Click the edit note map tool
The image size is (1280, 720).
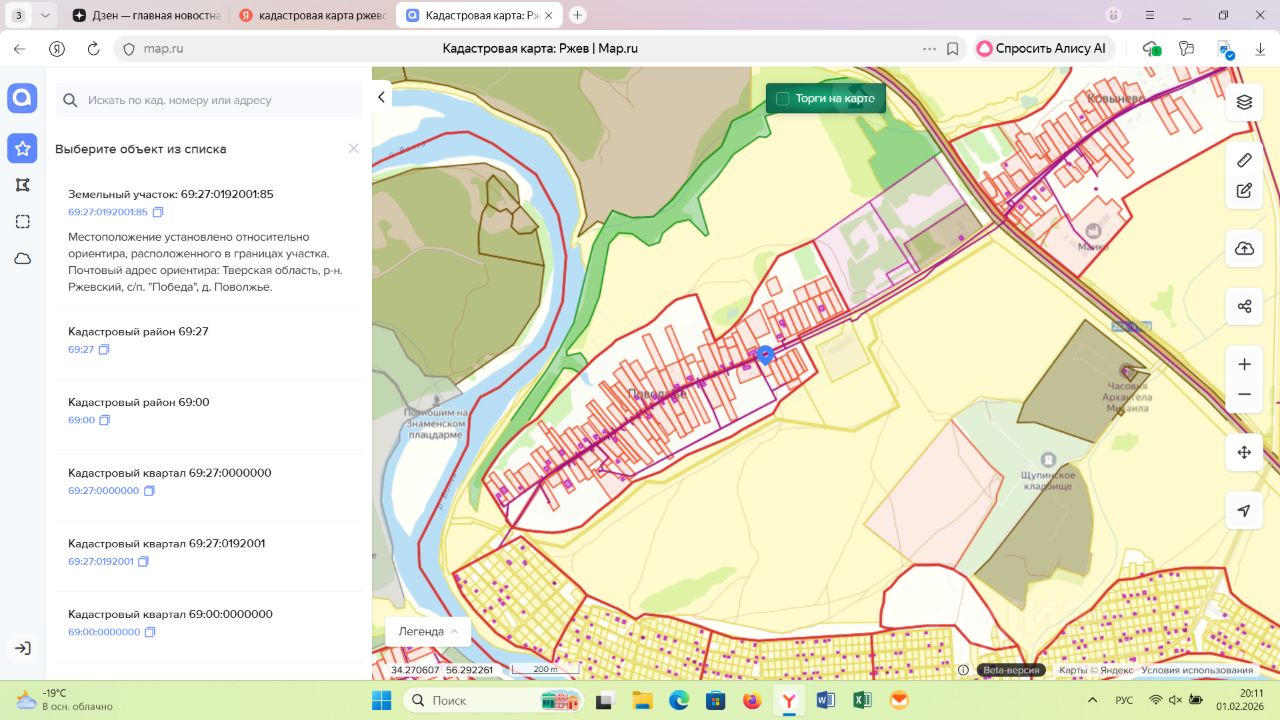click(x=1244, y=191)
